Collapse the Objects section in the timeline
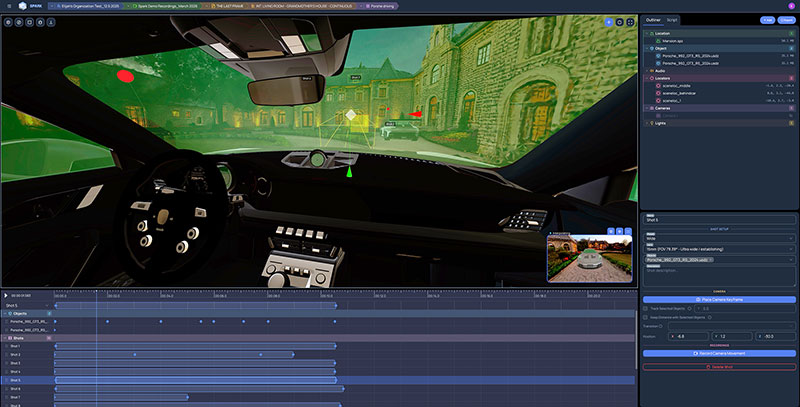Image resolution: width=800 pixels, height=407 pixels. (x=5, y=313)
